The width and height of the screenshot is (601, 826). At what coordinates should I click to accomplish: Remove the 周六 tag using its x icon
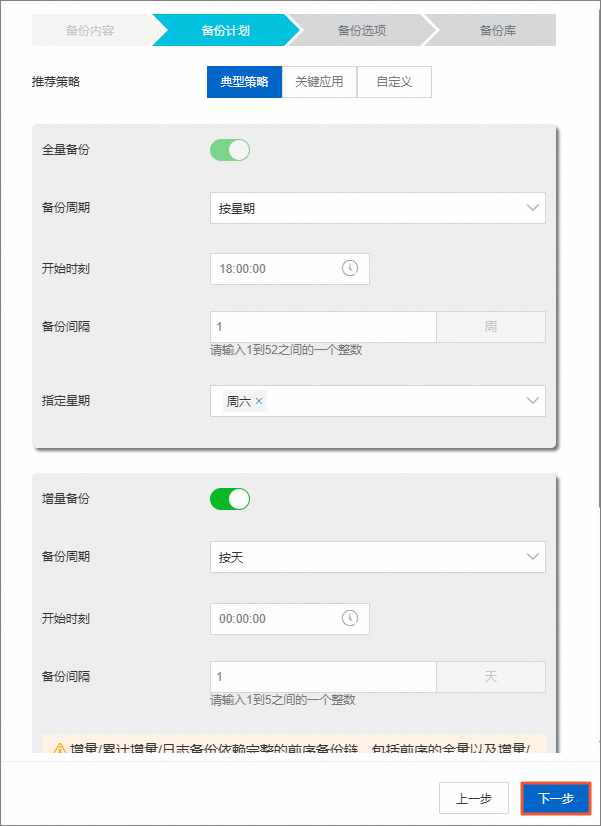tap(259, 401)
